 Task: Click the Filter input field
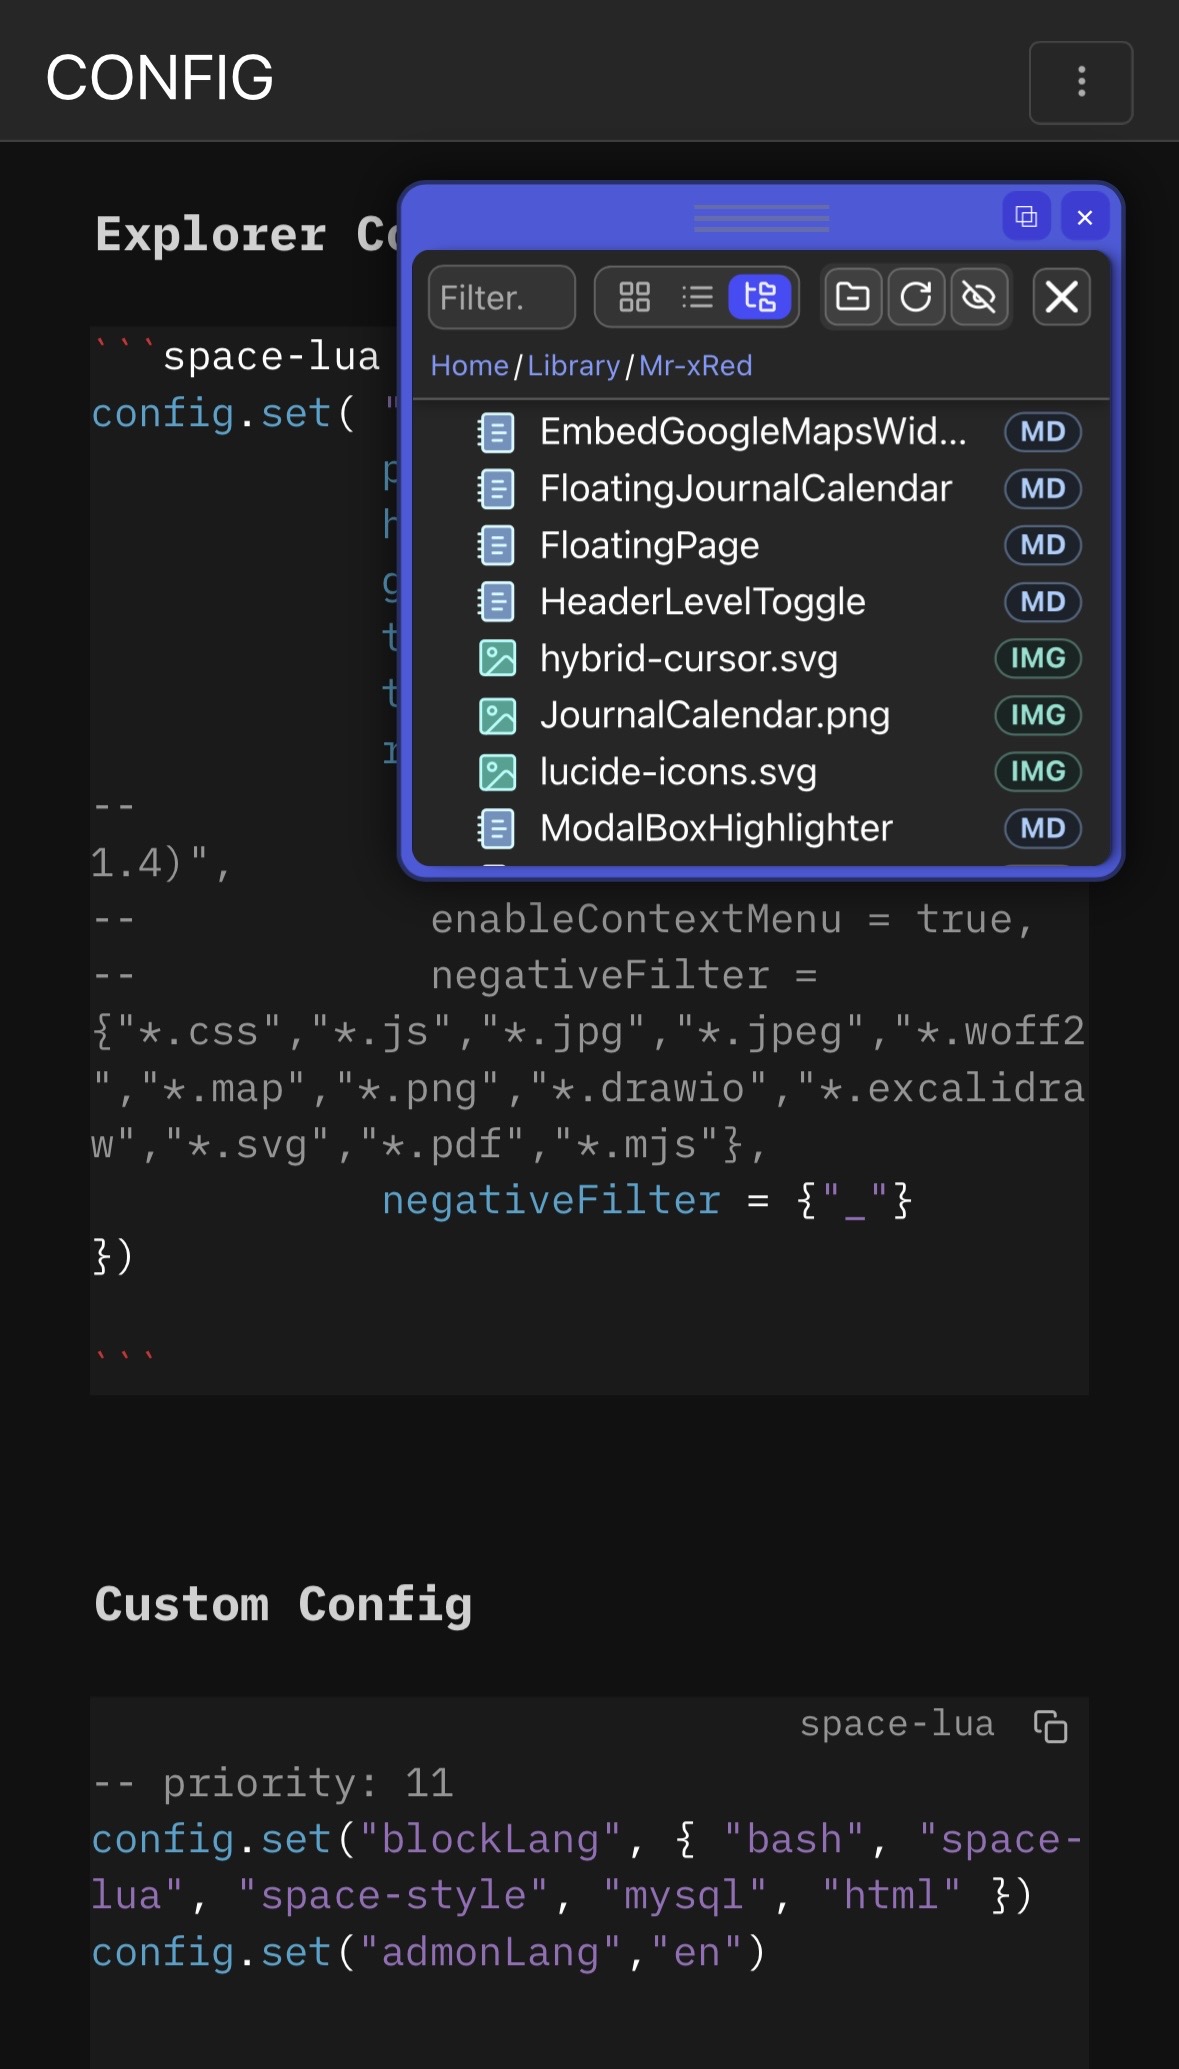501,297
